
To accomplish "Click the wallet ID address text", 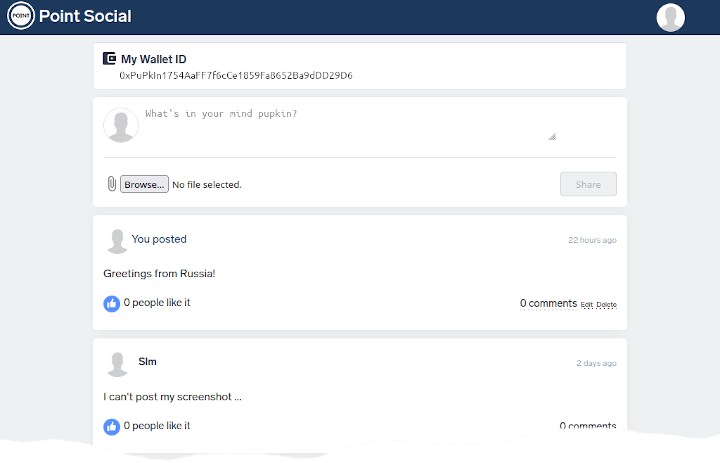I will click(x=236, y=75).
